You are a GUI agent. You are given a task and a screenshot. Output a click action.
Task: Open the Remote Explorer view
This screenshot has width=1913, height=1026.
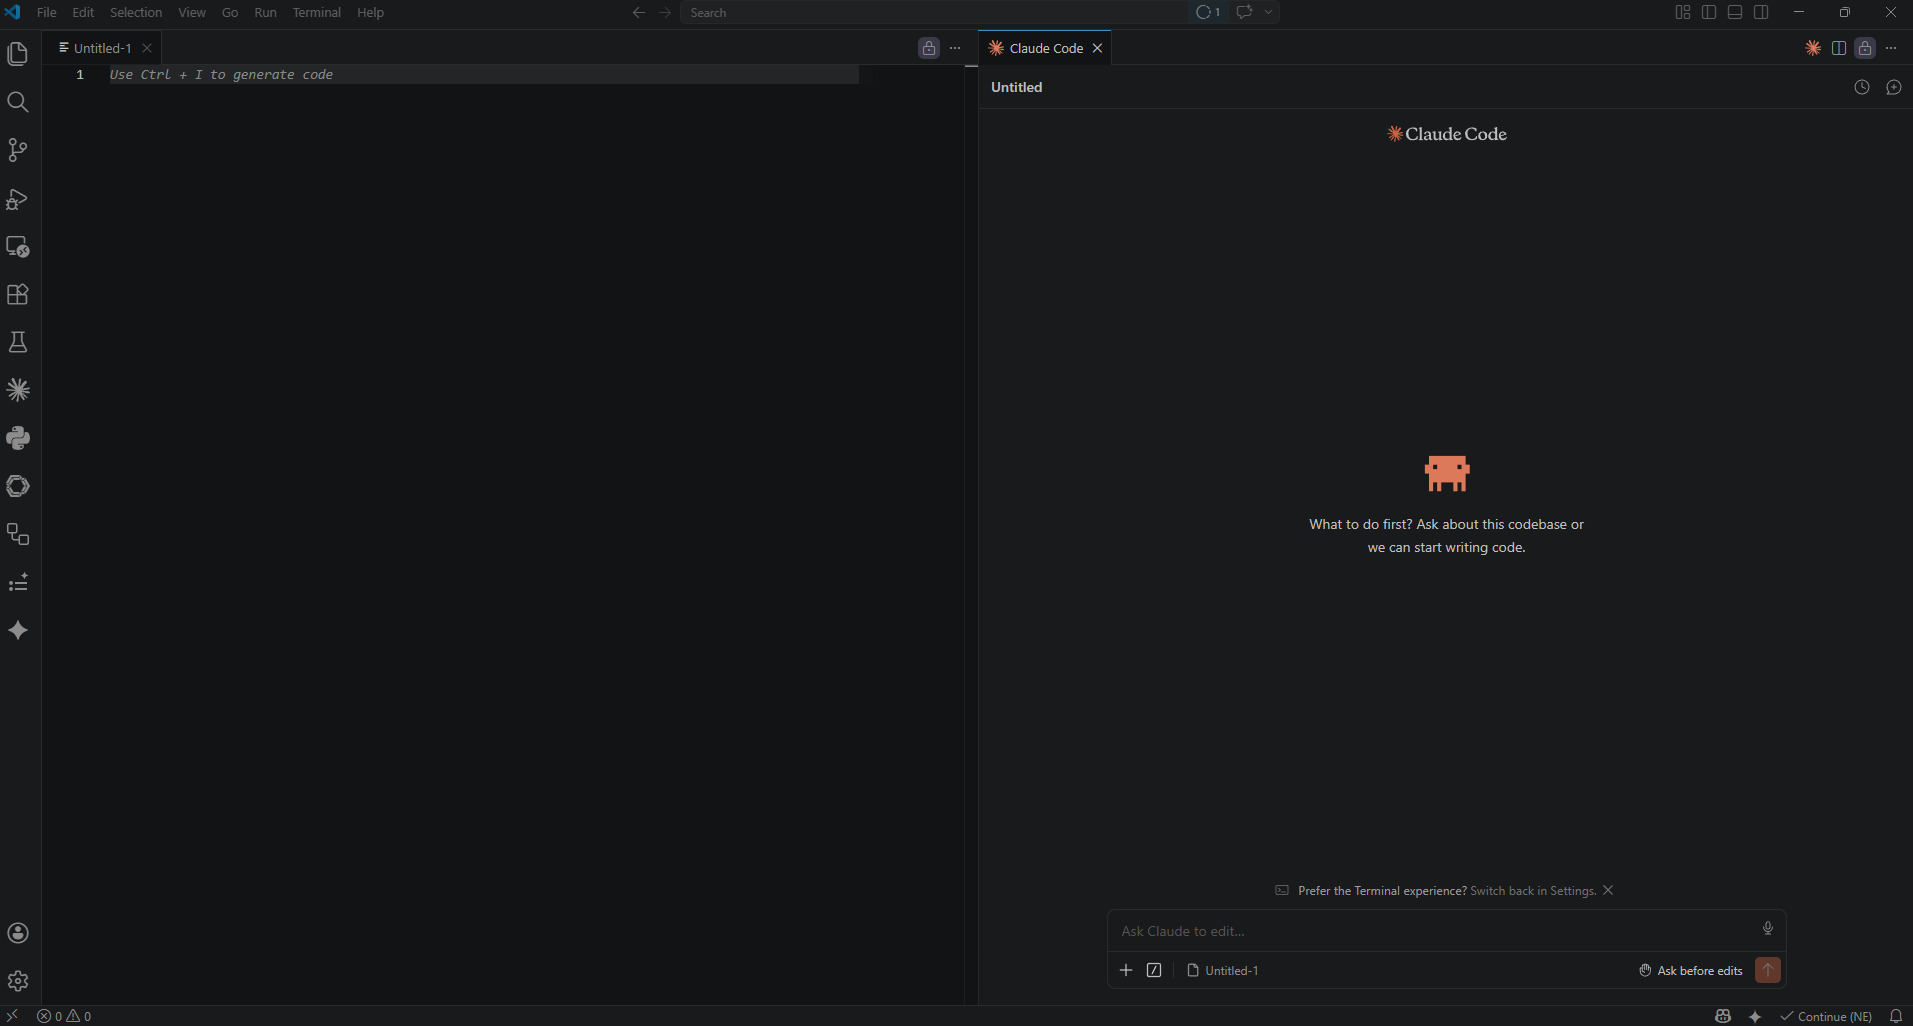tap(18, 246)
